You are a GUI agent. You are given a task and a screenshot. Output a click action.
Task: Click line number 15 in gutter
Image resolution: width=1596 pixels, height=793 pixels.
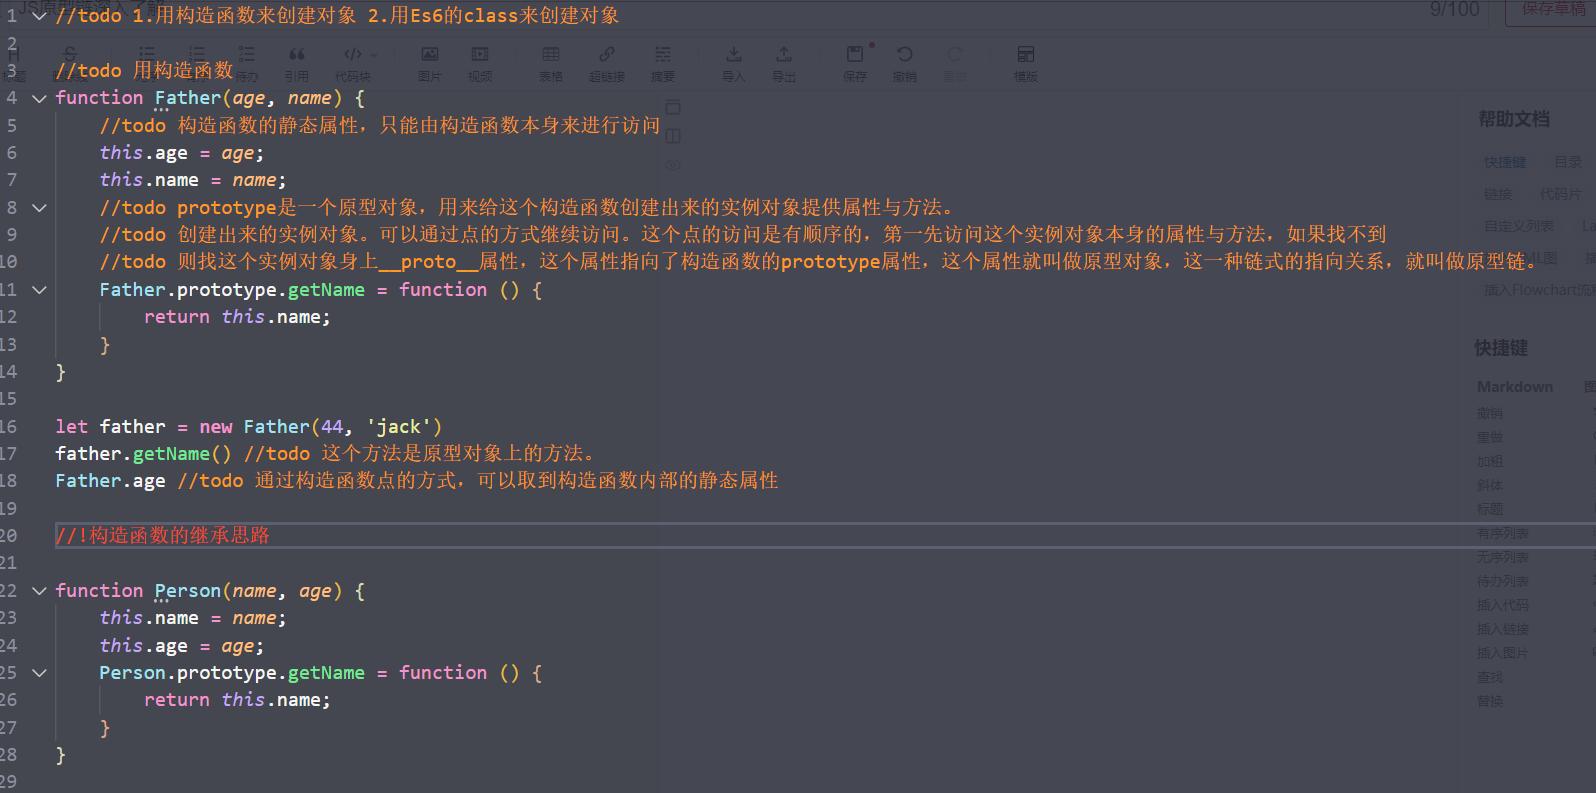coord(8,399)
